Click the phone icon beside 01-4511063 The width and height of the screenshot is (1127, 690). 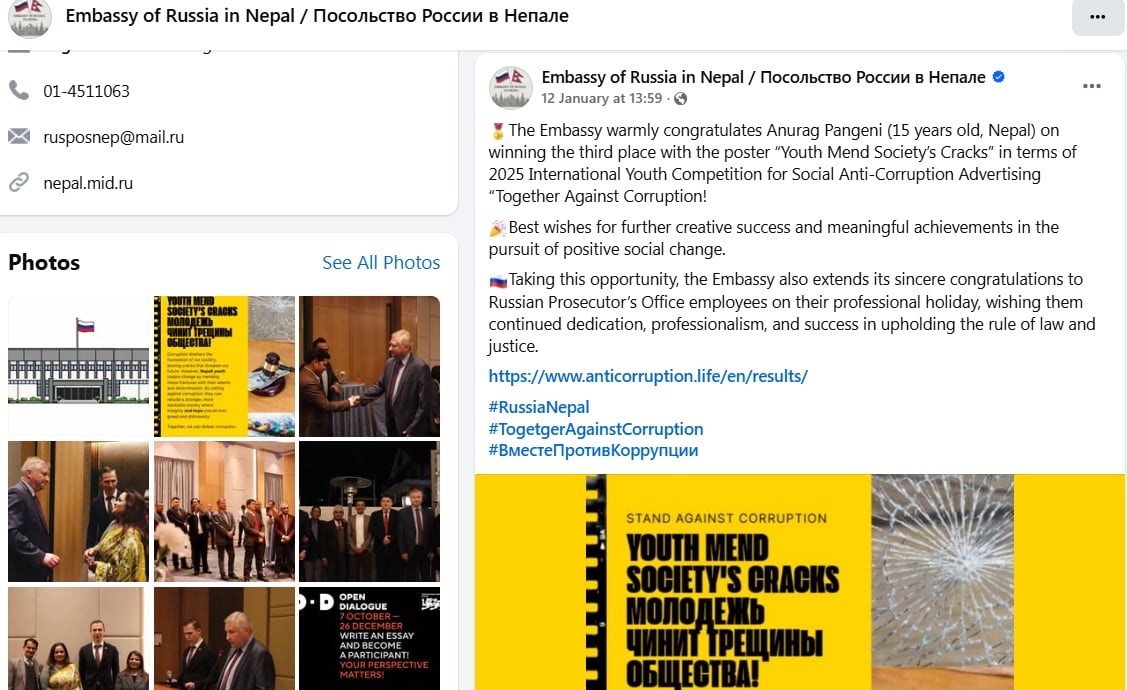(19, 91)
